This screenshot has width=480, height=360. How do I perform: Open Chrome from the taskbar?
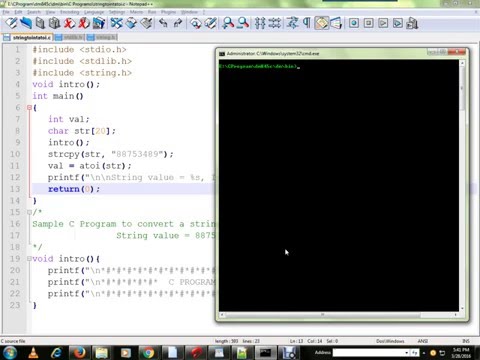[x=149, y=353]
